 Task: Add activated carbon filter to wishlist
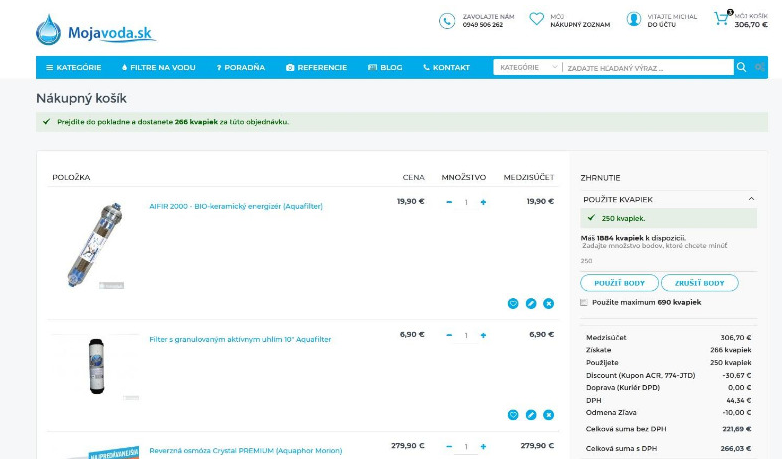(x=513, y=414)
